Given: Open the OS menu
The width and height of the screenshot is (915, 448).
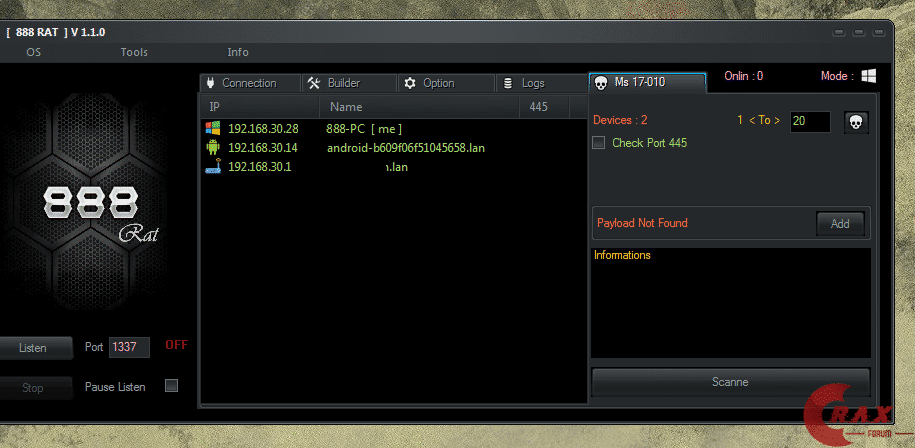Looking at the screenshot, I should coord(33,52).
